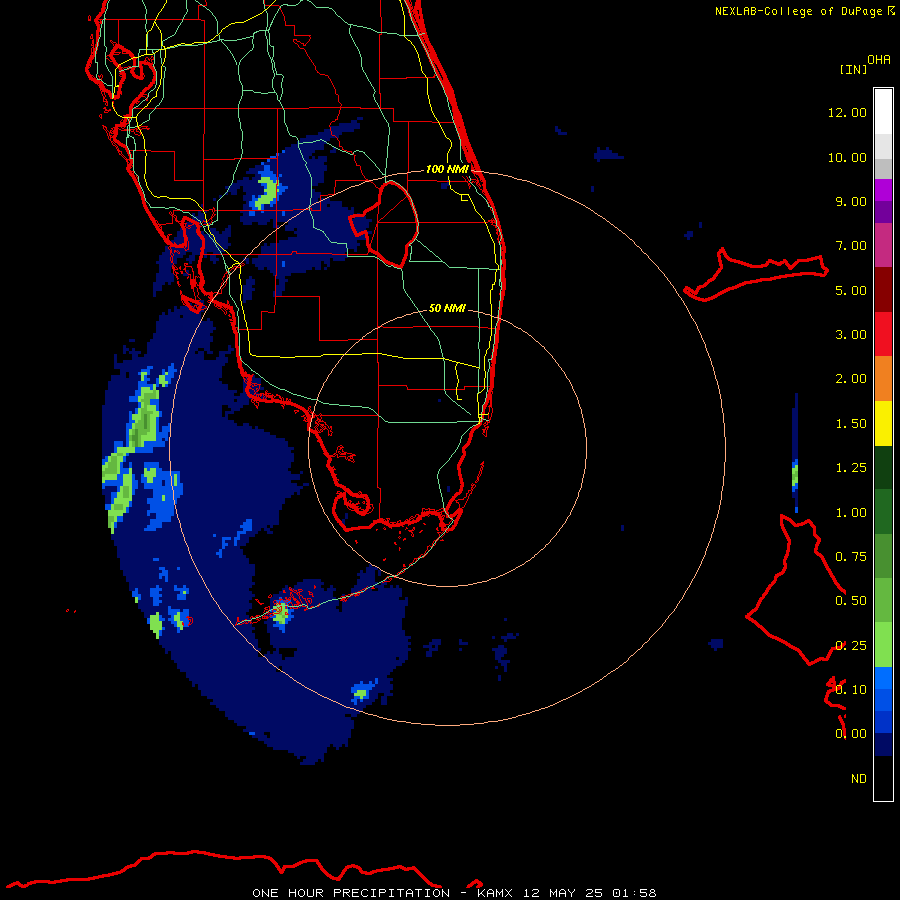Select the 7.00 legend value
The height and width of the screenshot is (900, 900).
click(851, 246)
